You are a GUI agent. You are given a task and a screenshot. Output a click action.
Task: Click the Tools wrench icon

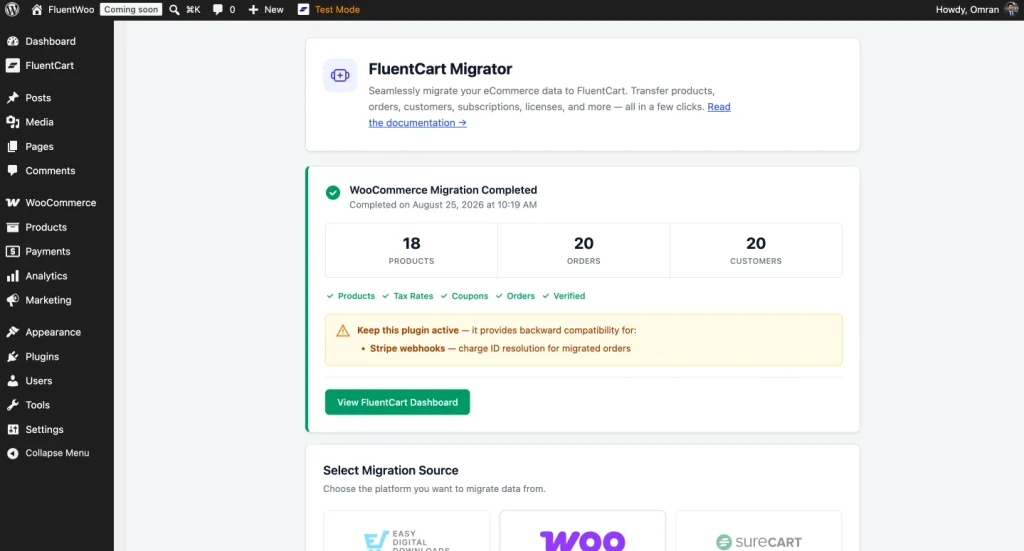point(12,405)
